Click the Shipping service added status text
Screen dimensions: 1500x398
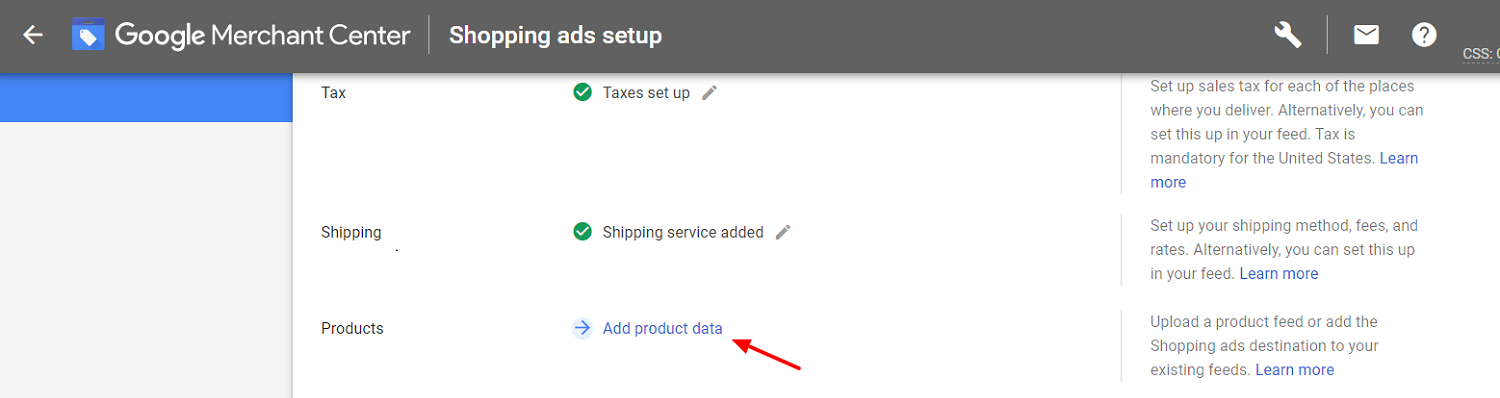[x=683, y=232]
